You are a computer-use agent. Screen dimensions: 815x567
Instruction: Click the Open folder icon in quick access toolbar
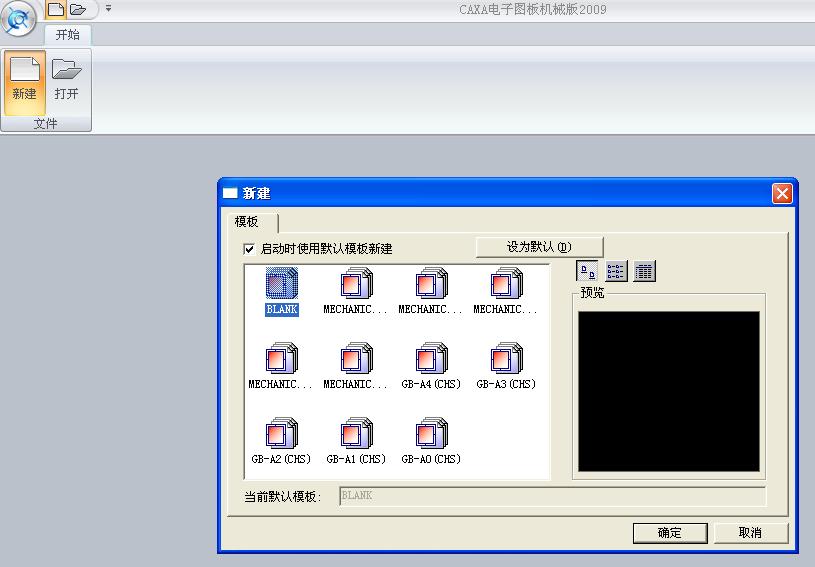[77, 9]
